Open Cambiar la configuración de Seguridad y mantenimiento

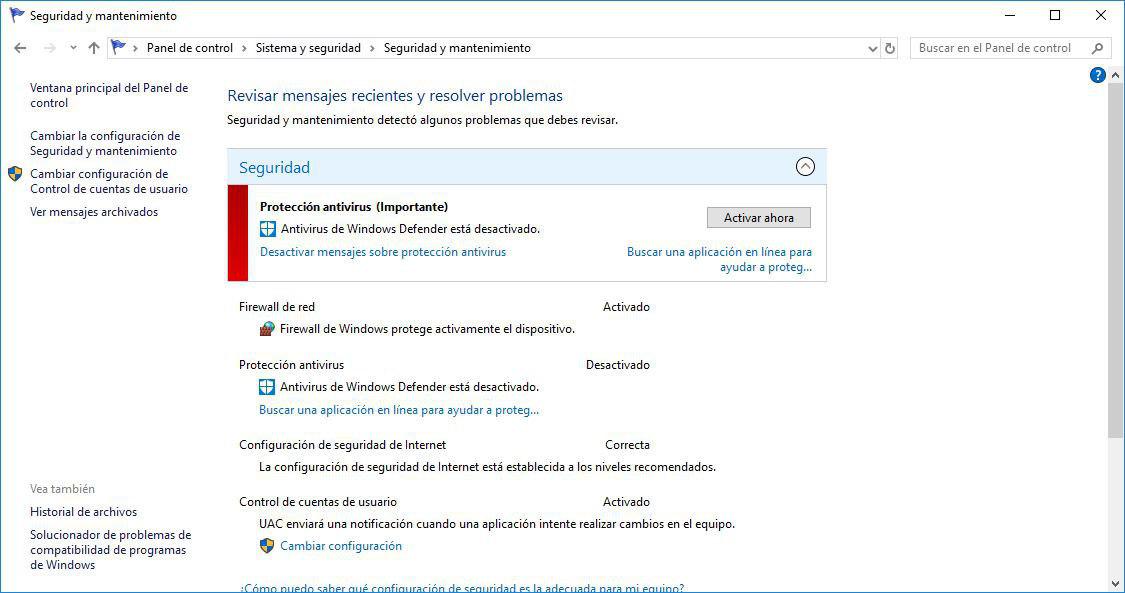click(105, 143)
